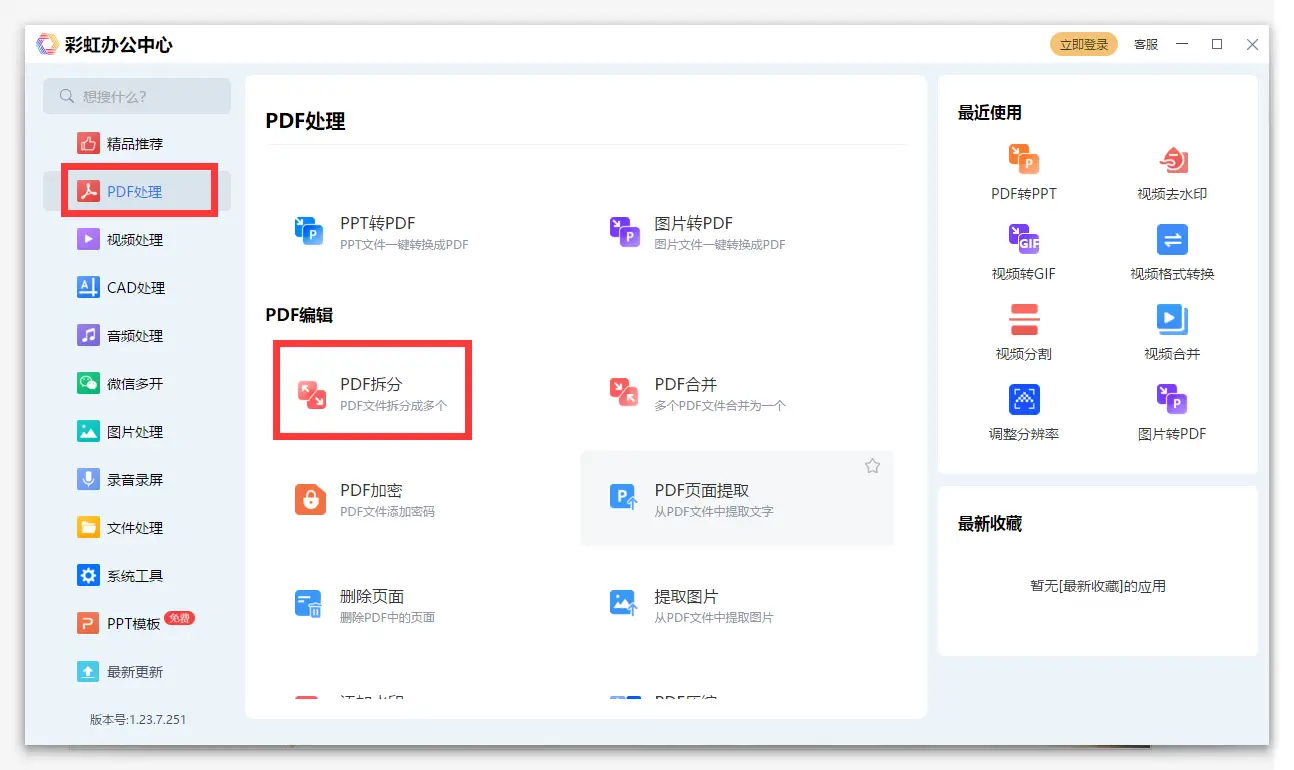1294x770 pixels.
Task: Click the 删除页面 delete pages icon
Action: point(309,604)
